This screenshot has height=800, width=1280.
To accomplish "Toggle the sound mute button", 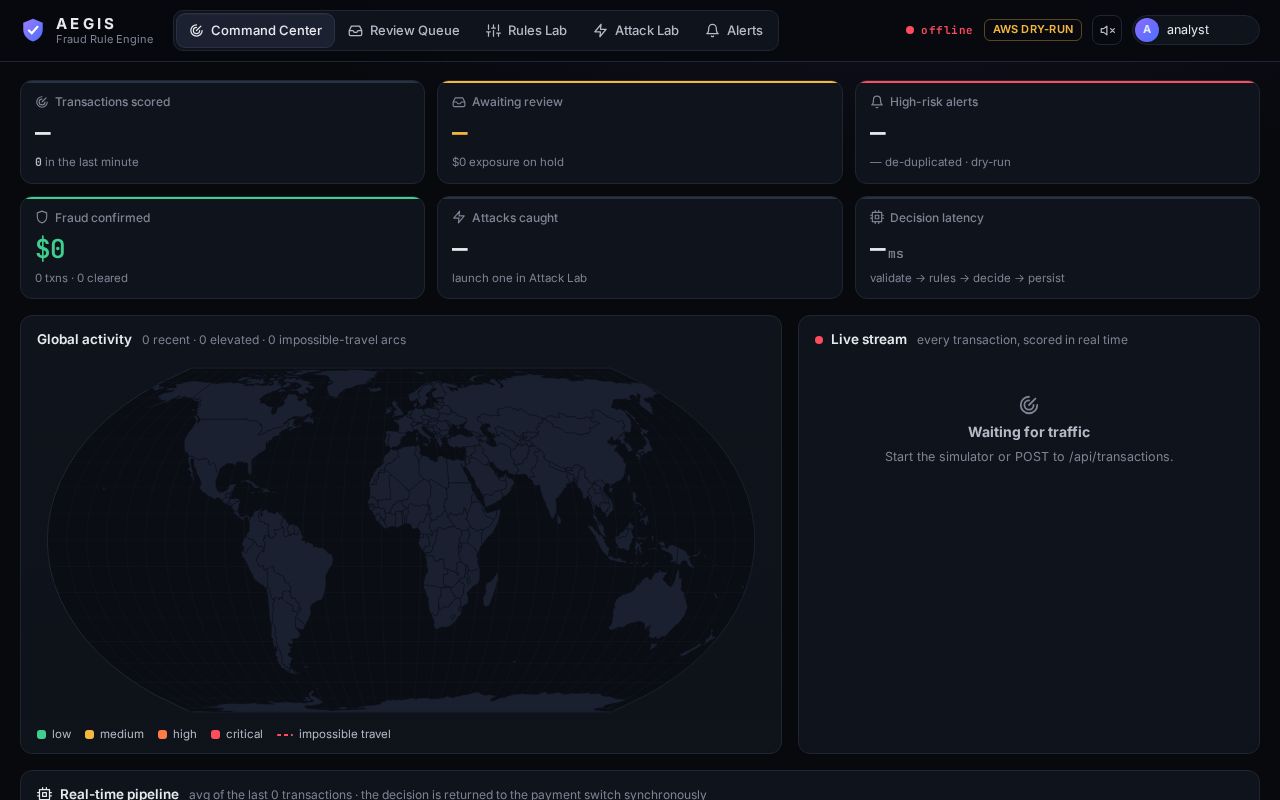I will tap(1107, 30).
